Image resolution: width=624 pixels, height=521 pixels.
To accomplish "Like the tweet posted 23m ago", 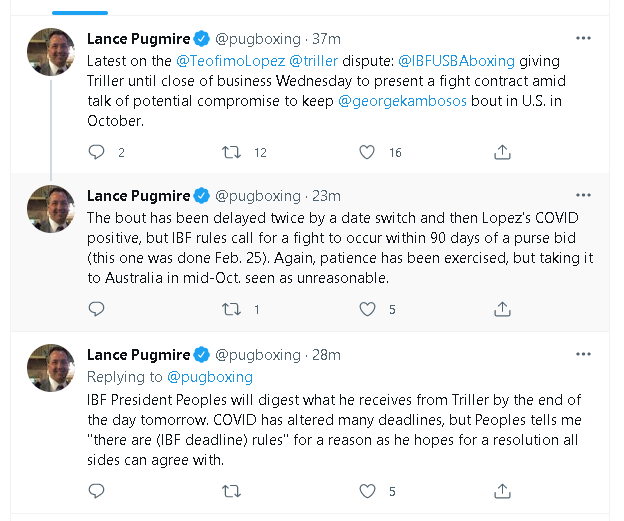I will coord(367,309).
